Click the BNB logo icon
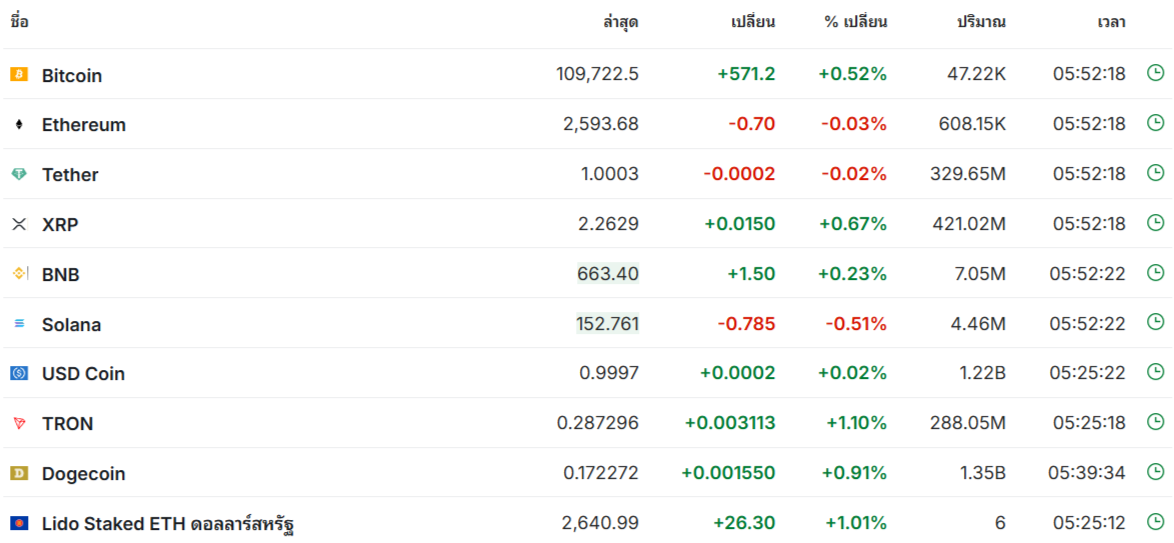 19,273
